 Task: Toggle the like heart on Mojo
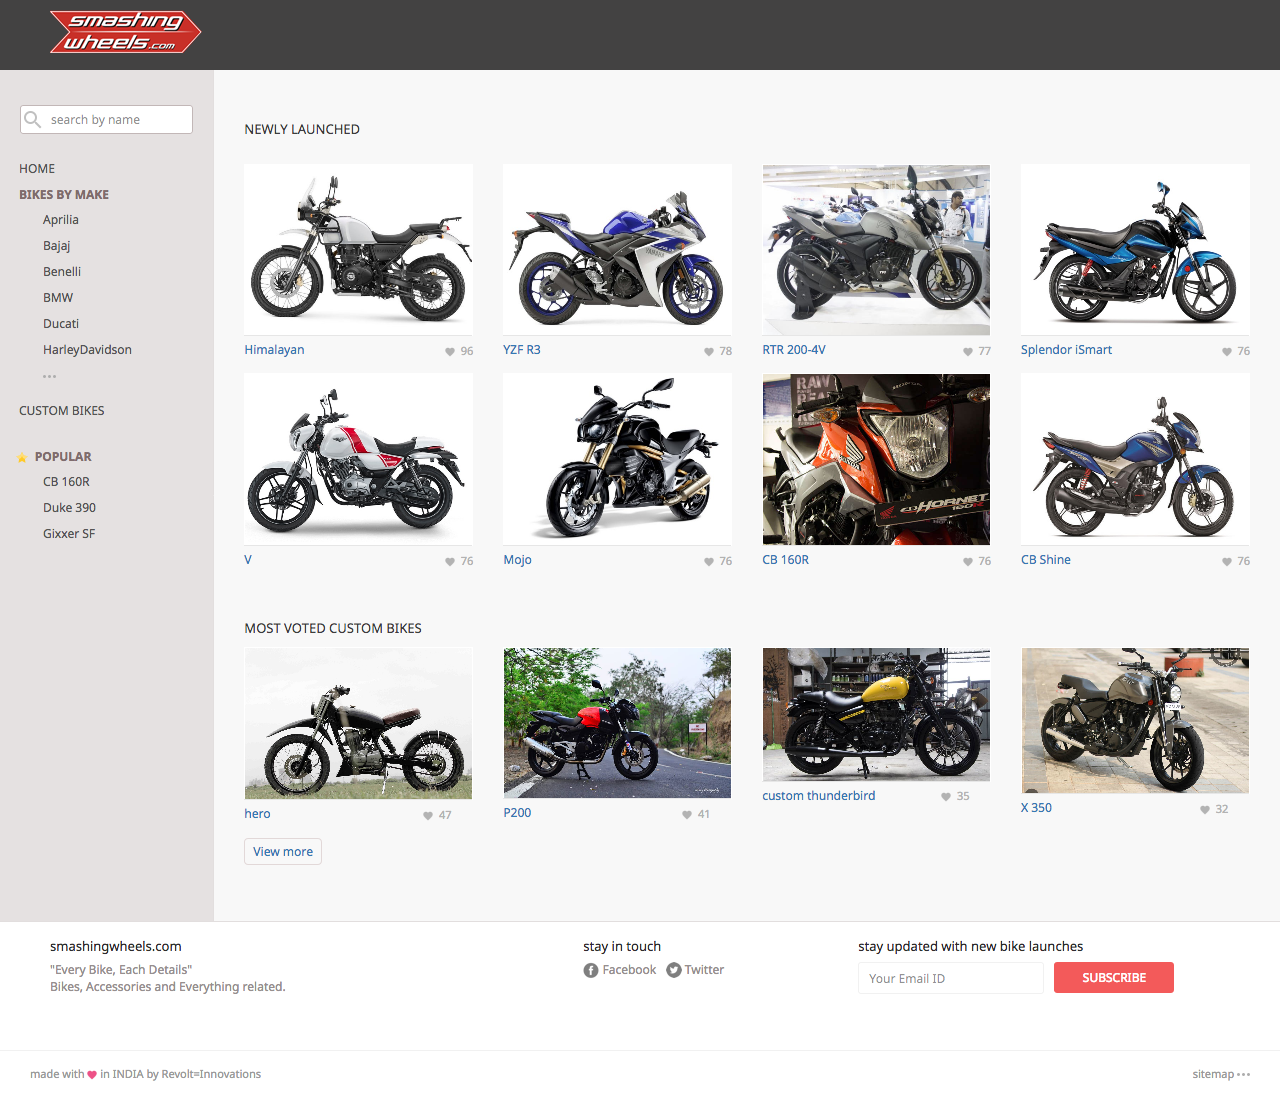(x=706, y=561)
